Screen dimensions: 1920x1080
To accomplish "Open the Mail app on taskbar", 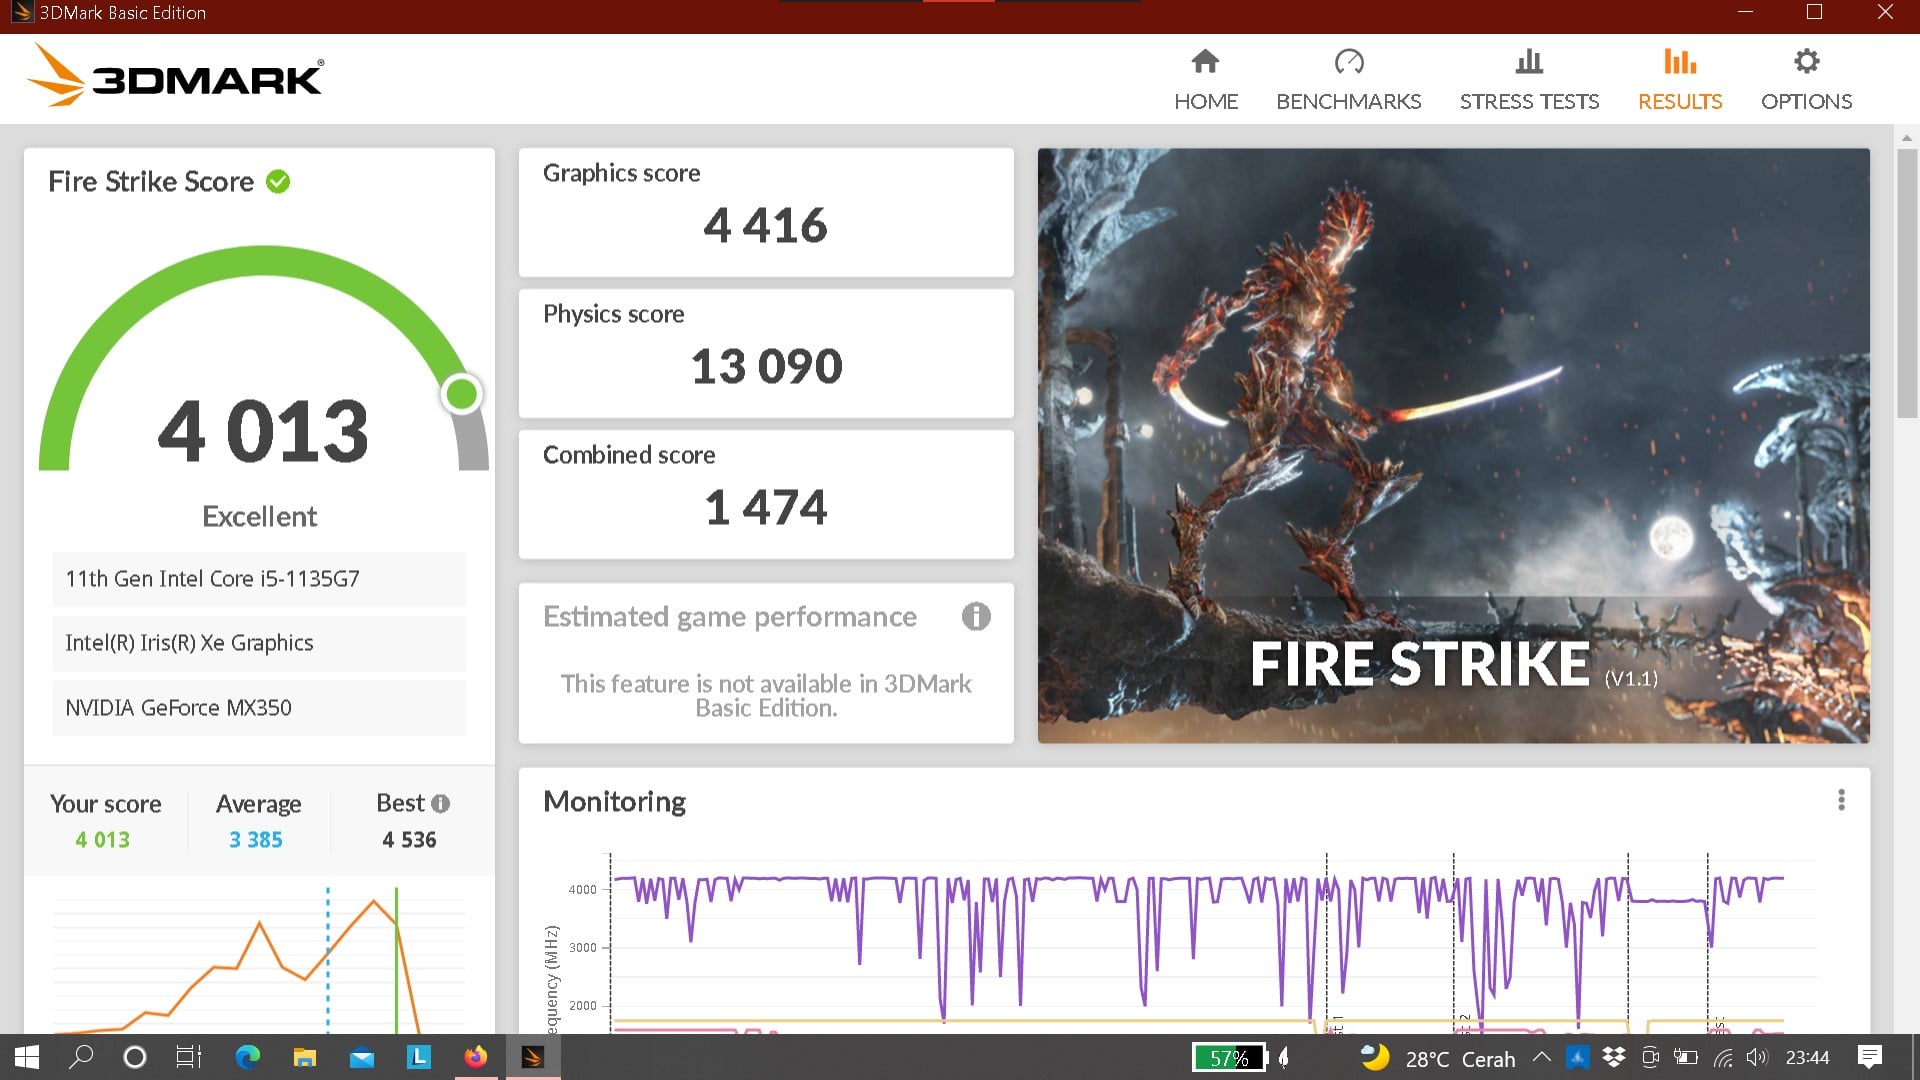I will click(361, 1057).
